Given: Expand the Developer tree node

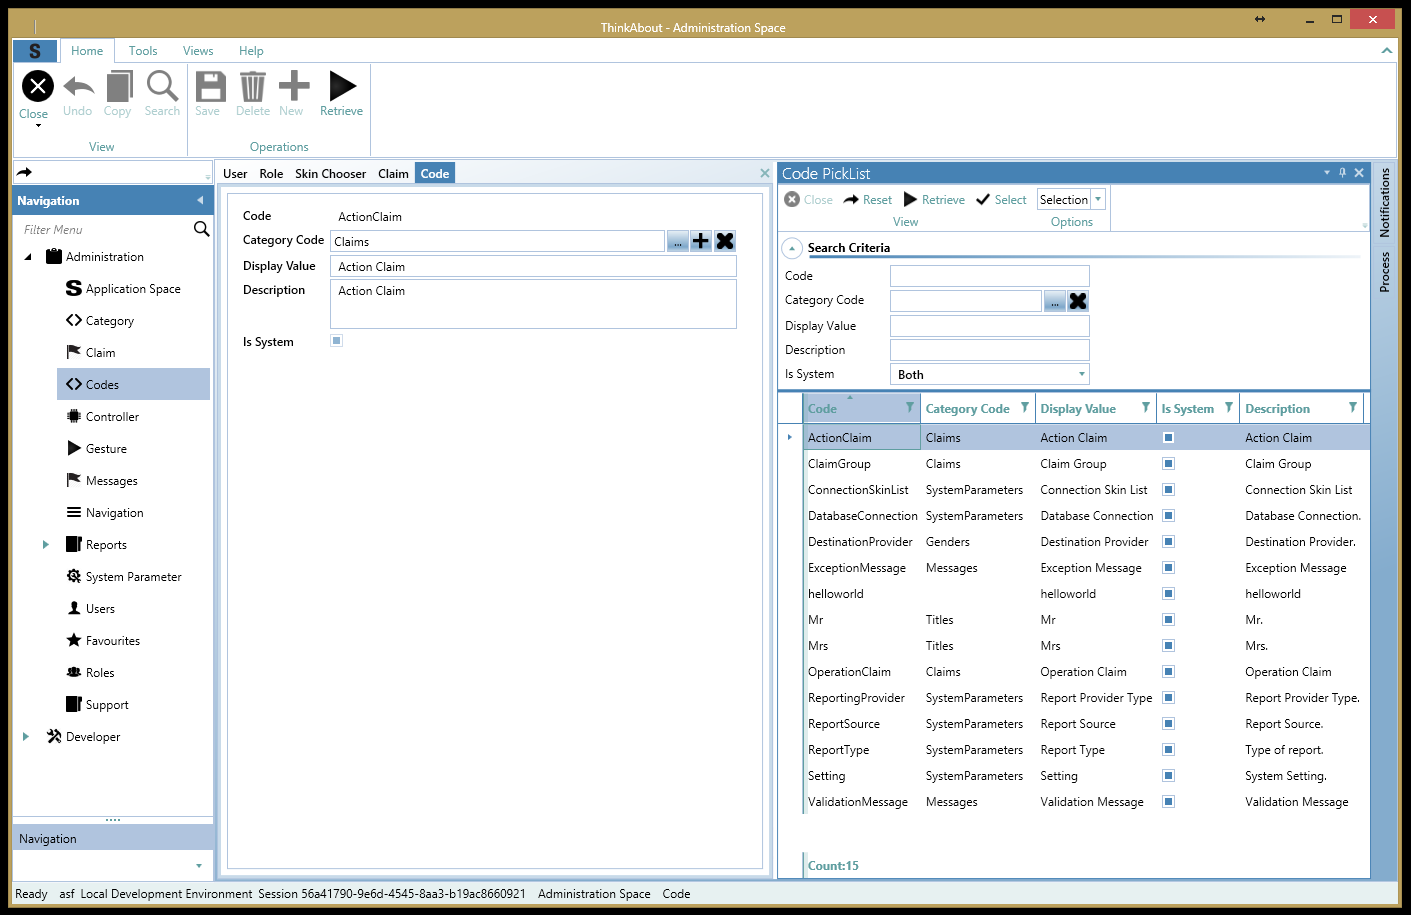Looking at the screenshot, I should 26,737.
